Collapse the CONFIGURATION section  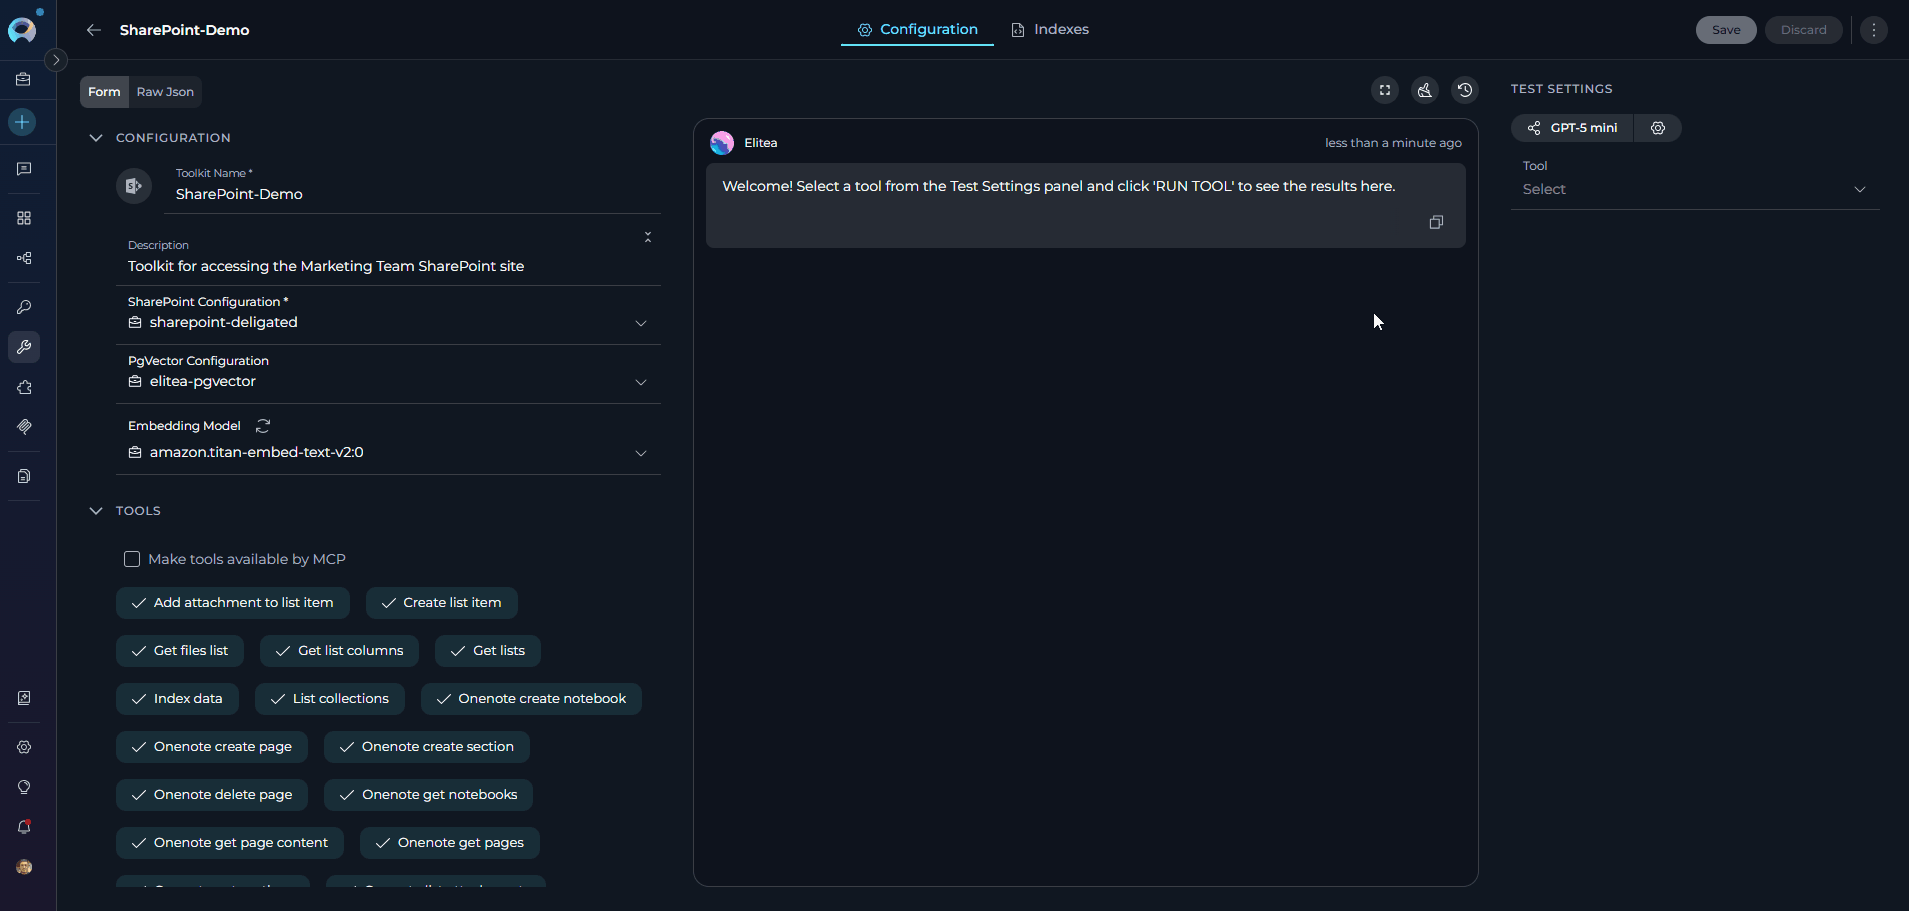(x=96, y=138)
